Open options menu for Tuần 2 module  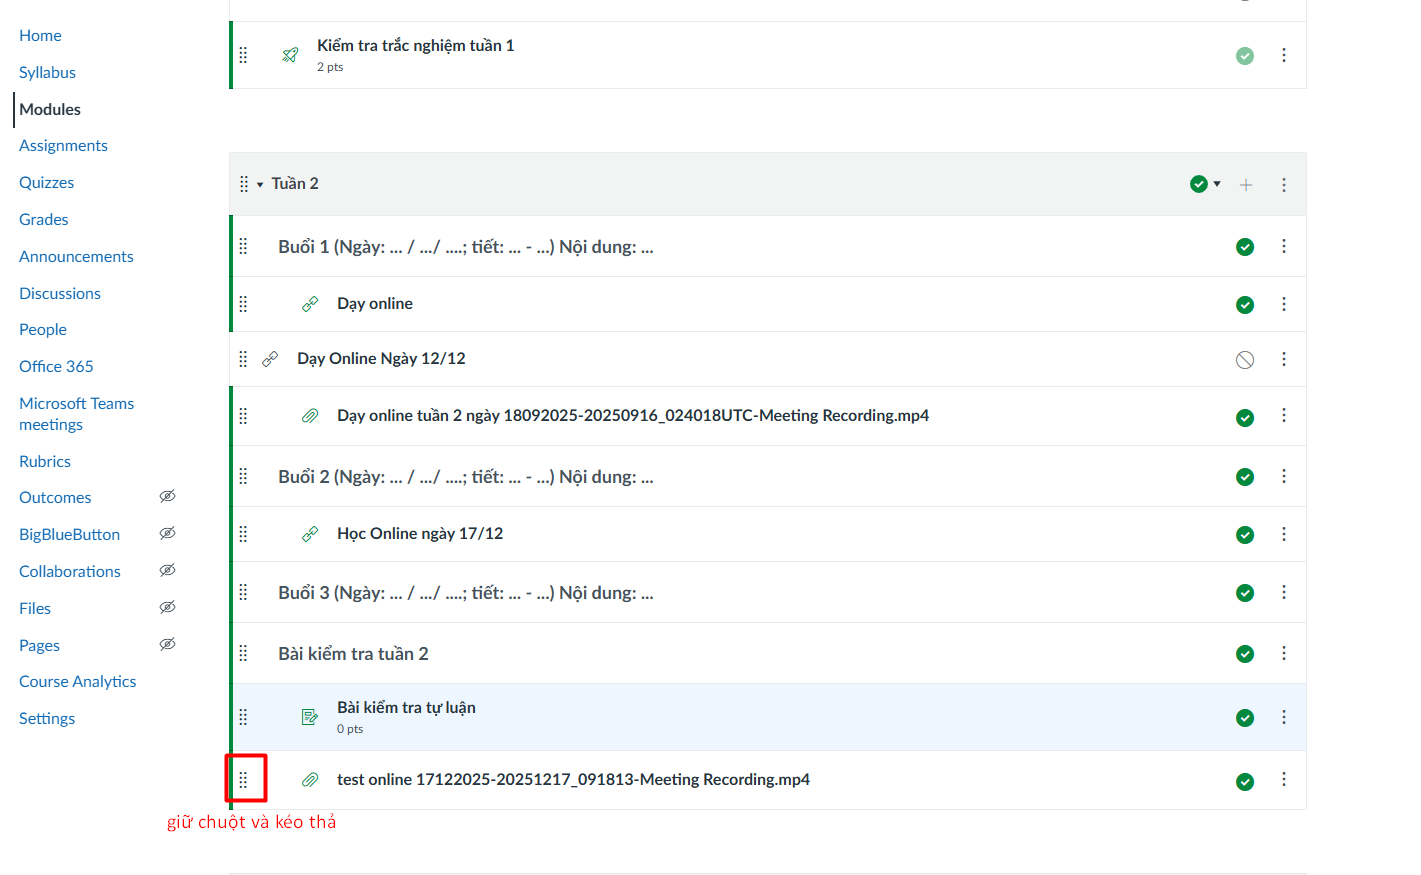[x=1284, y=185]
